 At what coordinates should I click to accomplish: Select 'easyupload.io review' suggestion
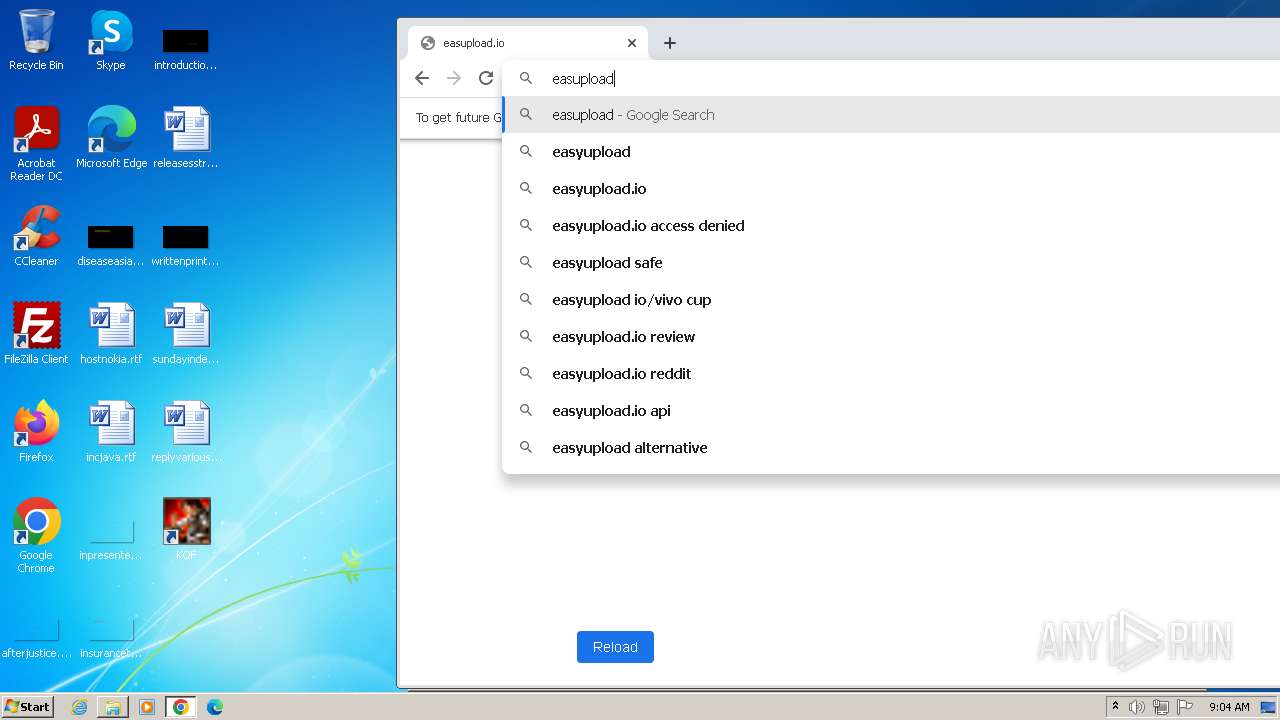[891, 337]
